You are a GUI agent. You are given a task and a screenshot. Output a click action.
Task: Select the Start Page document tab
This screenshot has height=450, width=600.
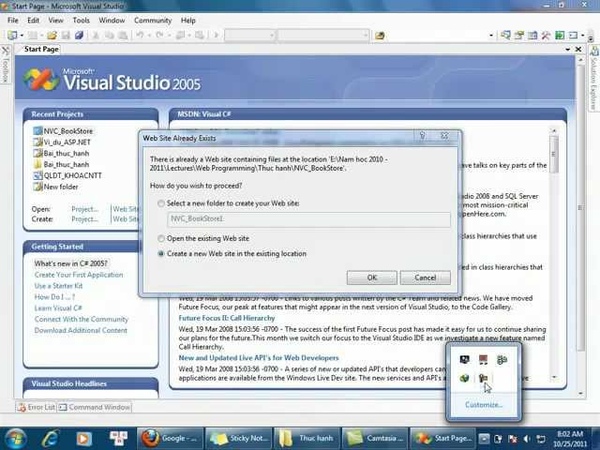(x=41, y=49)
